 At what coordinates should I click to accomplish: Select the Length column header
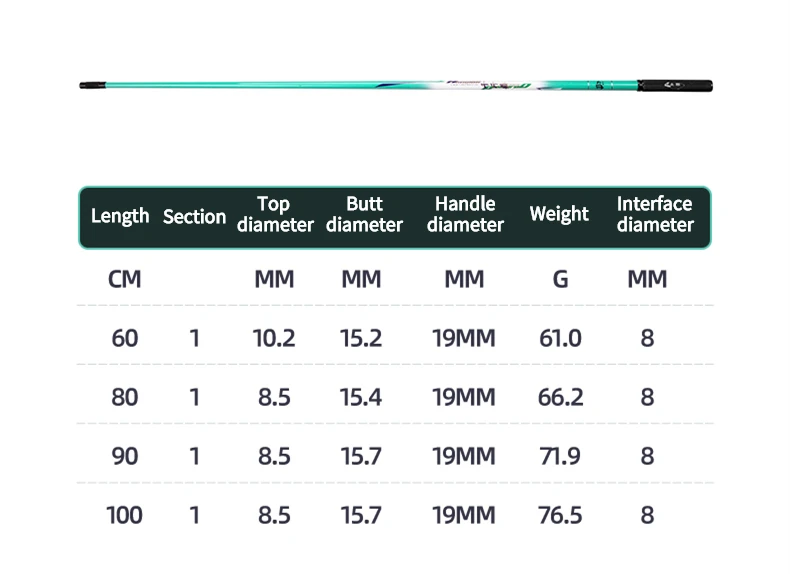[120, 216]
